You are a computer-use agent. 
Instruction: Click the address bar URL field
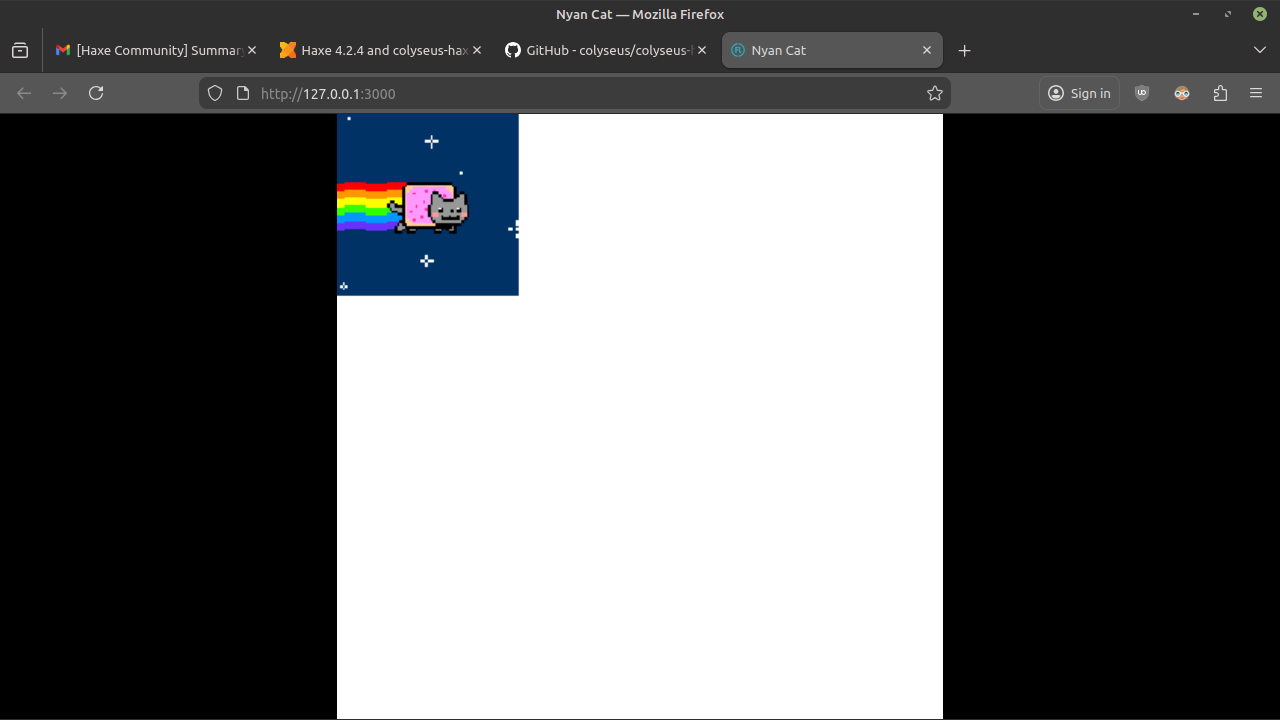coord(580,93)
